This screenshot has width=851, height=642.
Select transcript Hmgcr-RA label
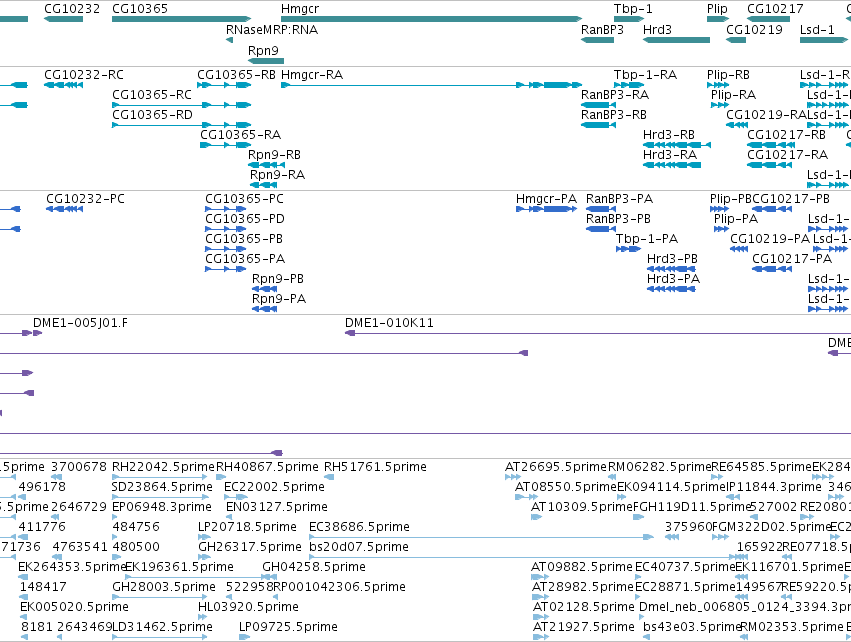pyautogui.click(x=312, y=75)
